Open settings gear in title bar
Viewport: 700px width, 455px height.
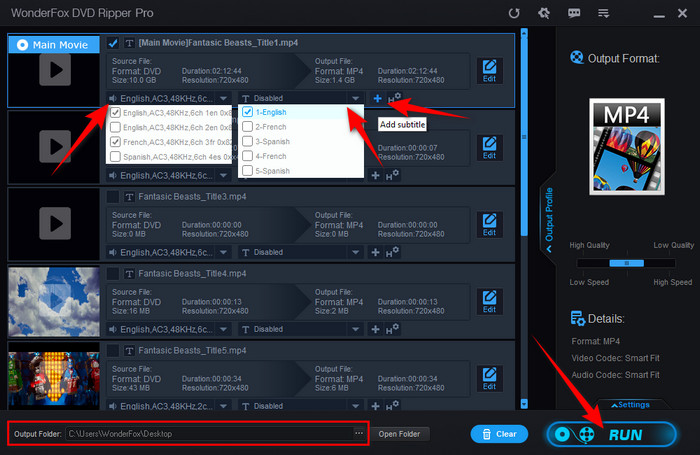[x=544, y=13]
